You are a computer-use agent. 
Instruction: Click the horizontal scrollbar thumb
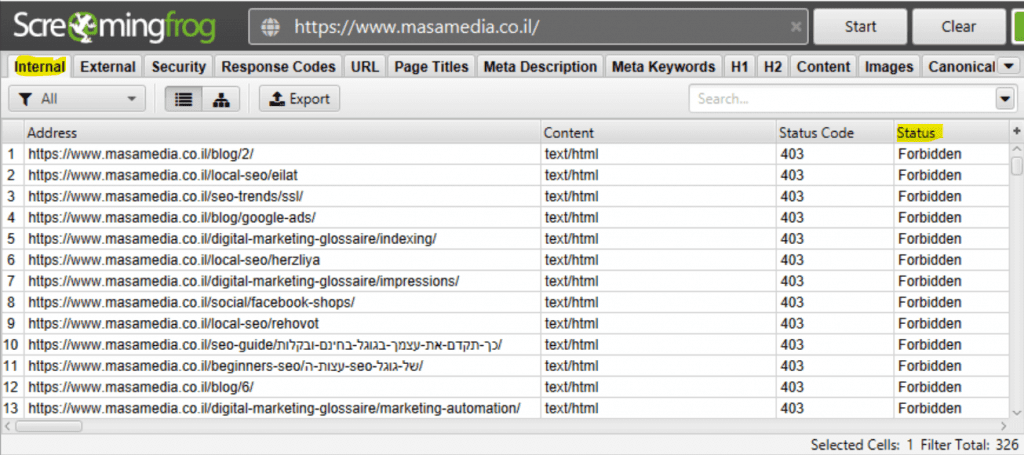[x=50, y=426]
